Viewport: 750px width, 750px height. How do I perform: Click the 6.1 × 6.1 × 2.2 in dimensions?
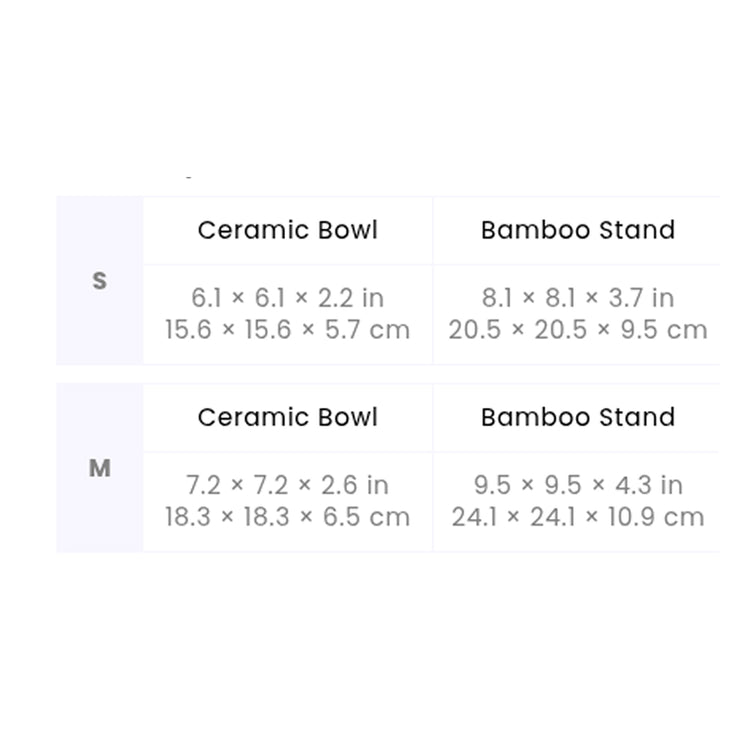click(x=288, y=298)
